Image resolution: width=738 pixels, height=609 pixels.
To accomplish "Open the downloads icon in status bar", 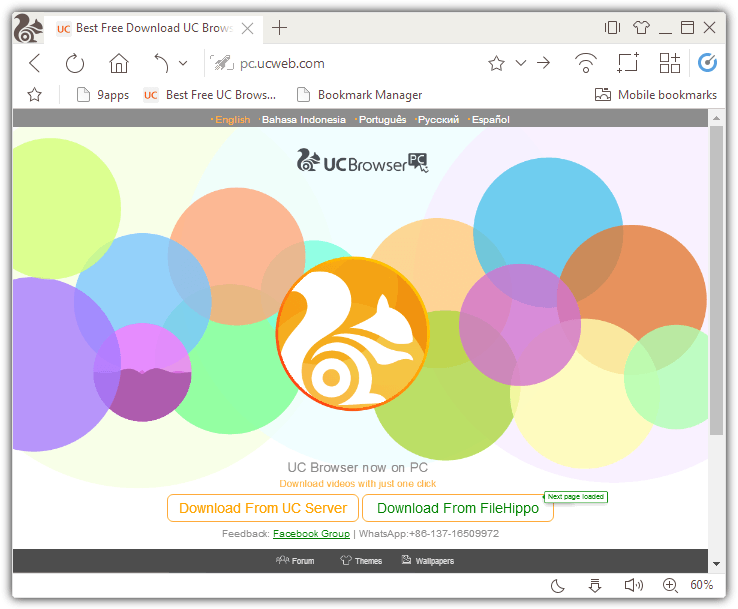I will pos(595,585).
